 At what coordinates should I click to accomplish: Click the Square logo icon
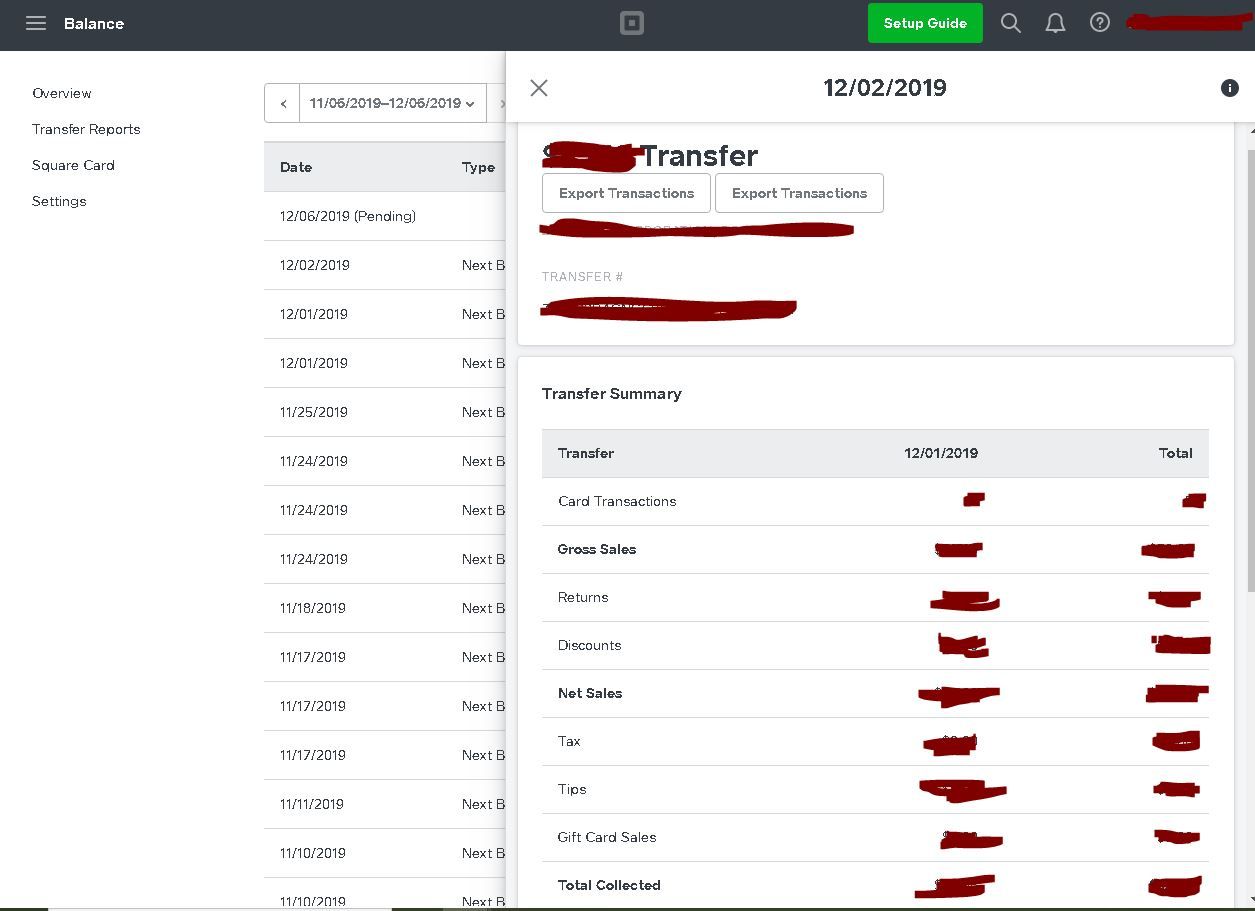632,23
